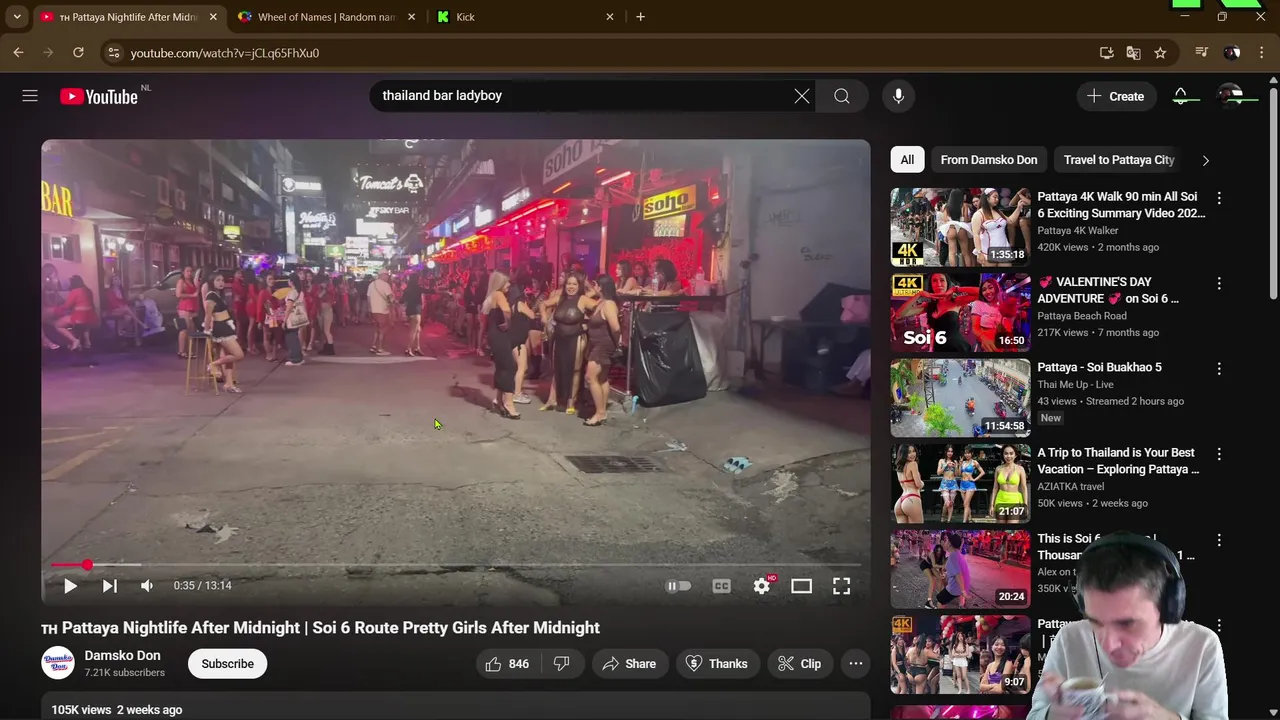
Task: Subscribe to Damsko Don
Action: pos(227,664)
